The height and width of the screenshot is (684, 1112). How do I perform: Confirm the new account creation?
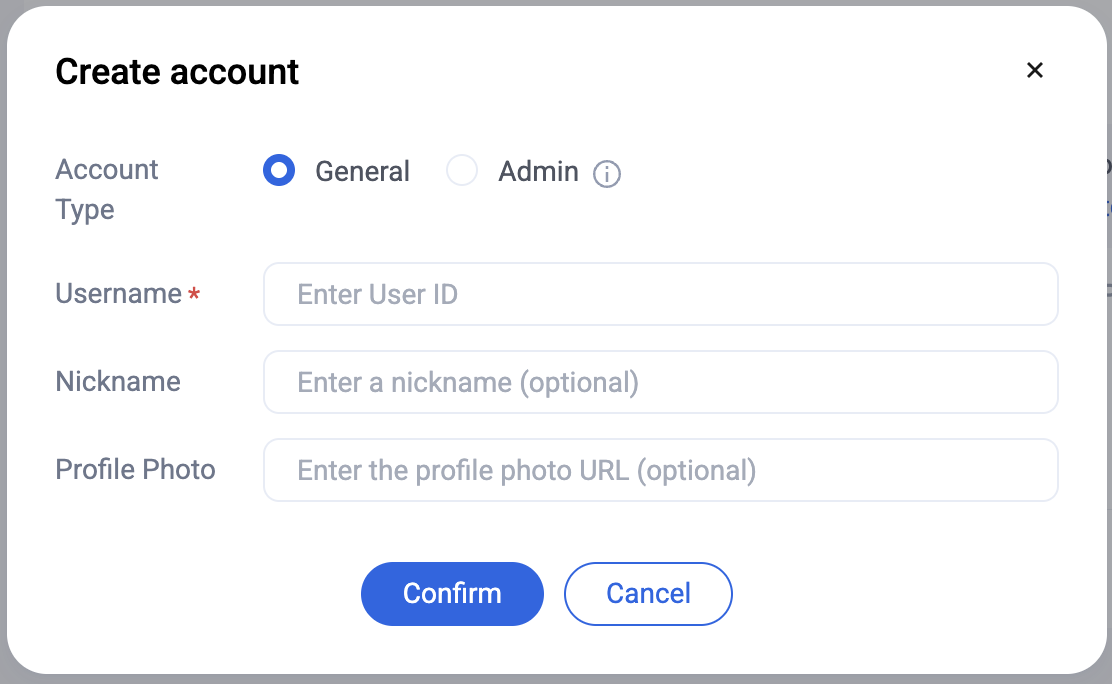pyautogui.click(x=452, y=594)
